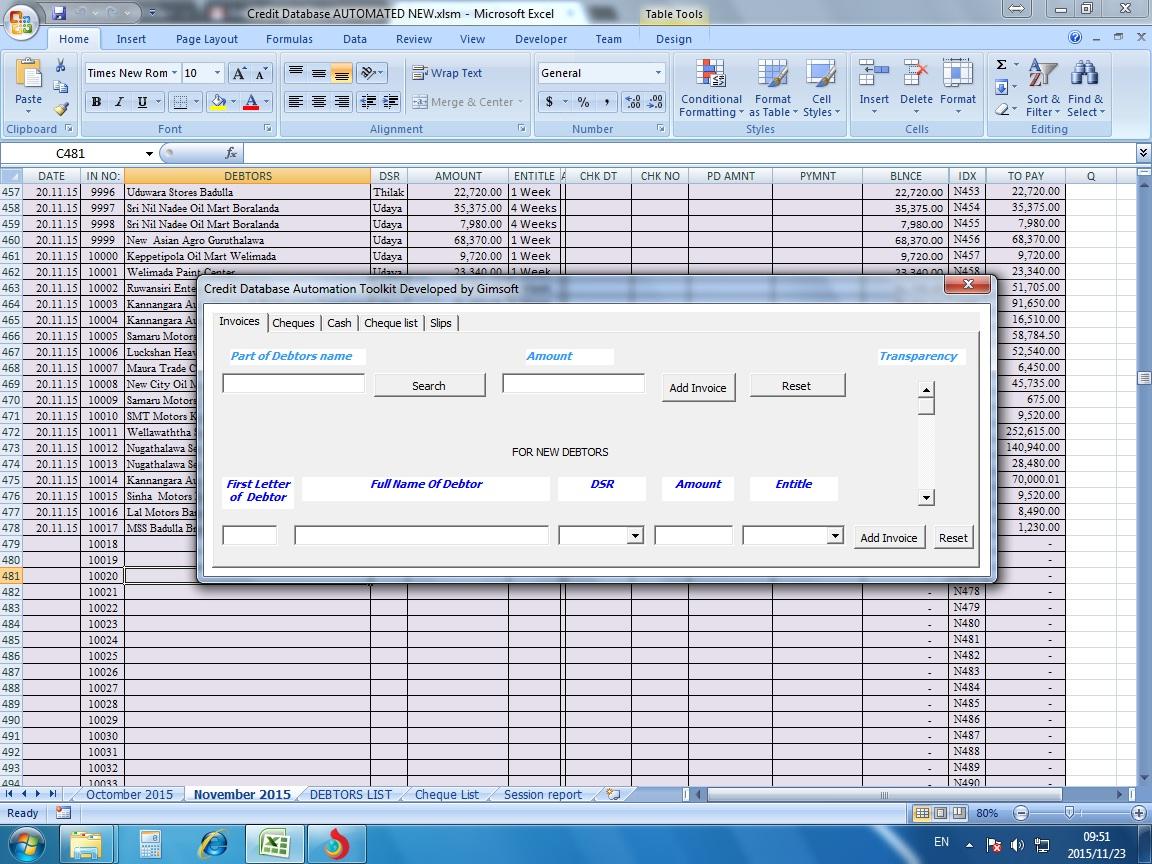1152x864 pixels.
Task: Open the Cheques tab in the toolkit form
Action: [x=293, y=322]
